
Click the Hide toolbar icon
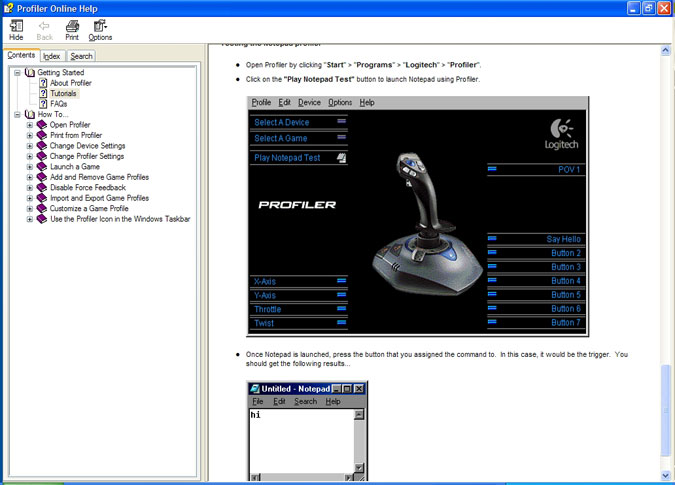tap(16, 26)
